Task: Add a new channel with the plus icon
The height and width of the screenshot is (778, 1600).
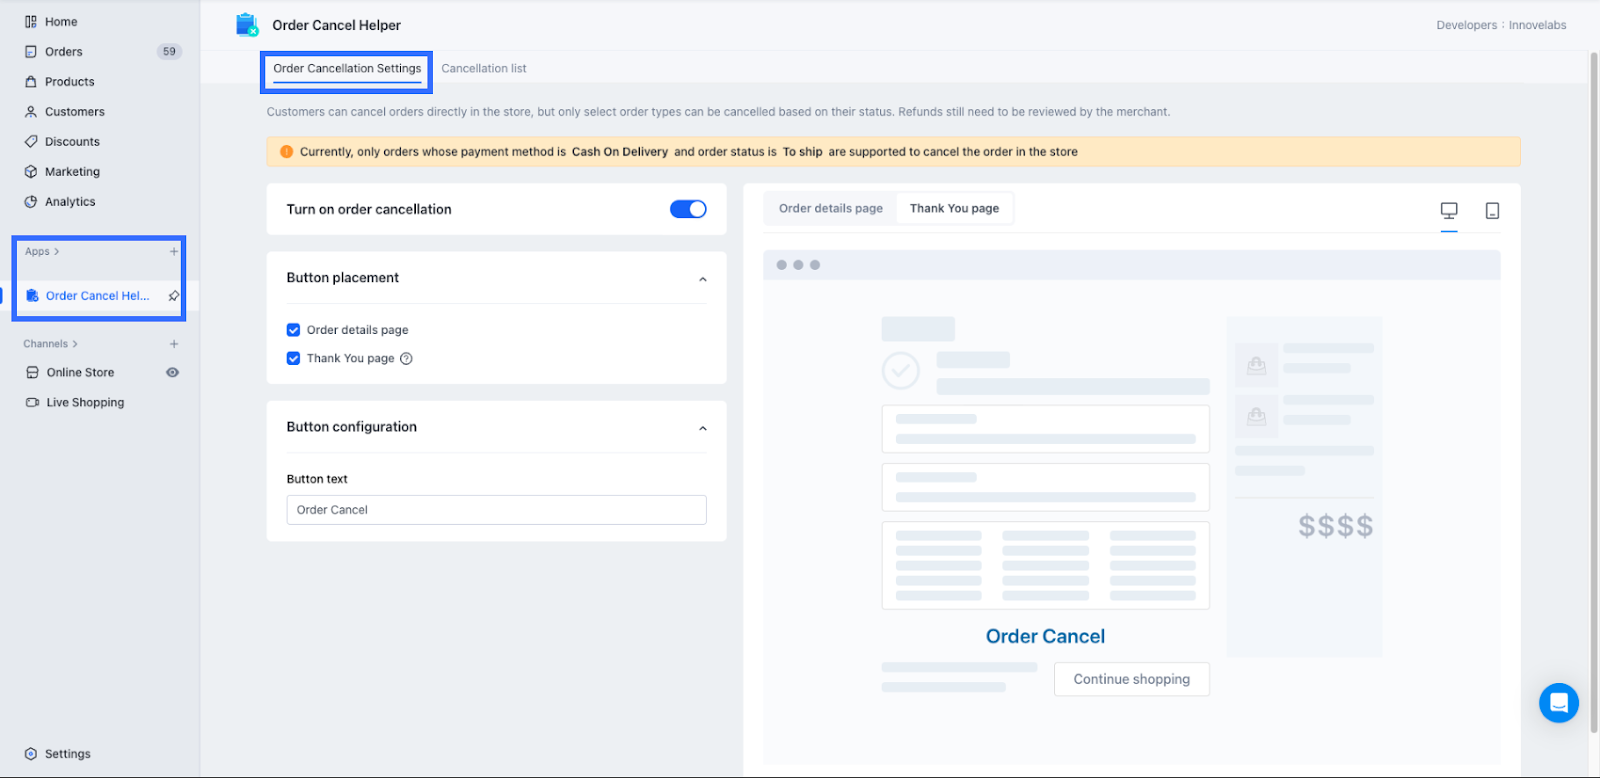Action: coord(174,344)
